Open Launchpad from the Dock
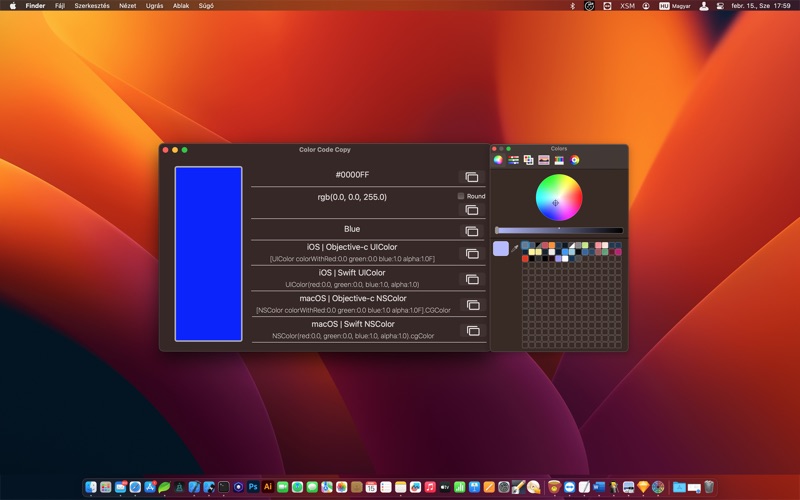Image resolution: width=800 pixels, height=500 pixels. (x=106, y=487)
